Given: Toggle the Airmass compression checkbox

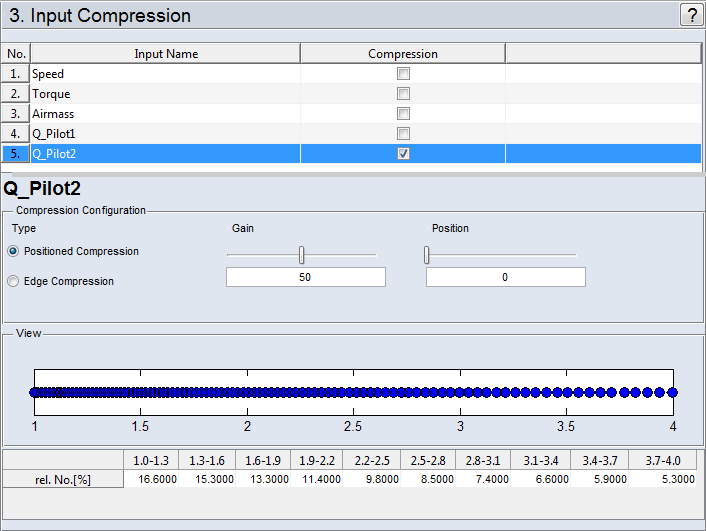Looking at the screenshot, I should 403,114.
